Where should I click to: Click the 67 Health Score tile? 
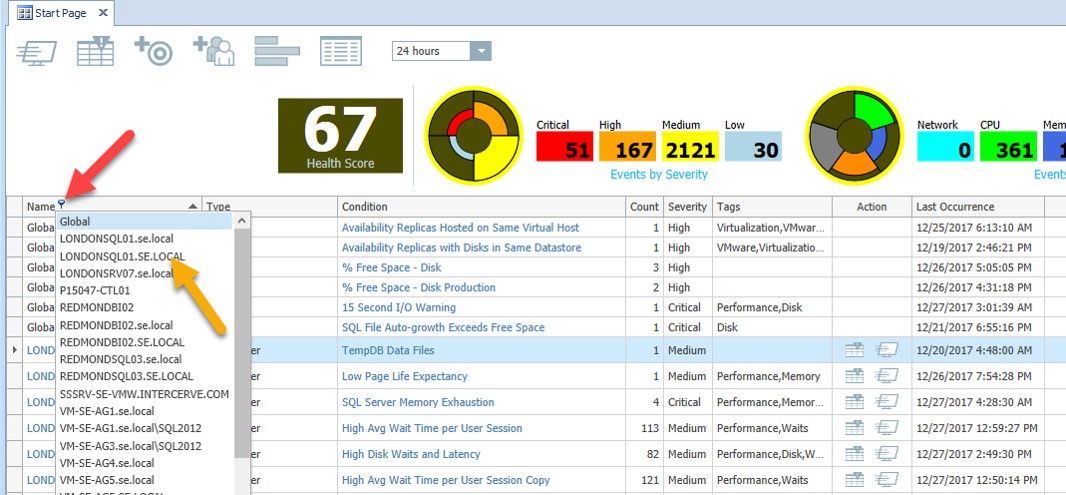coord(340,135)
